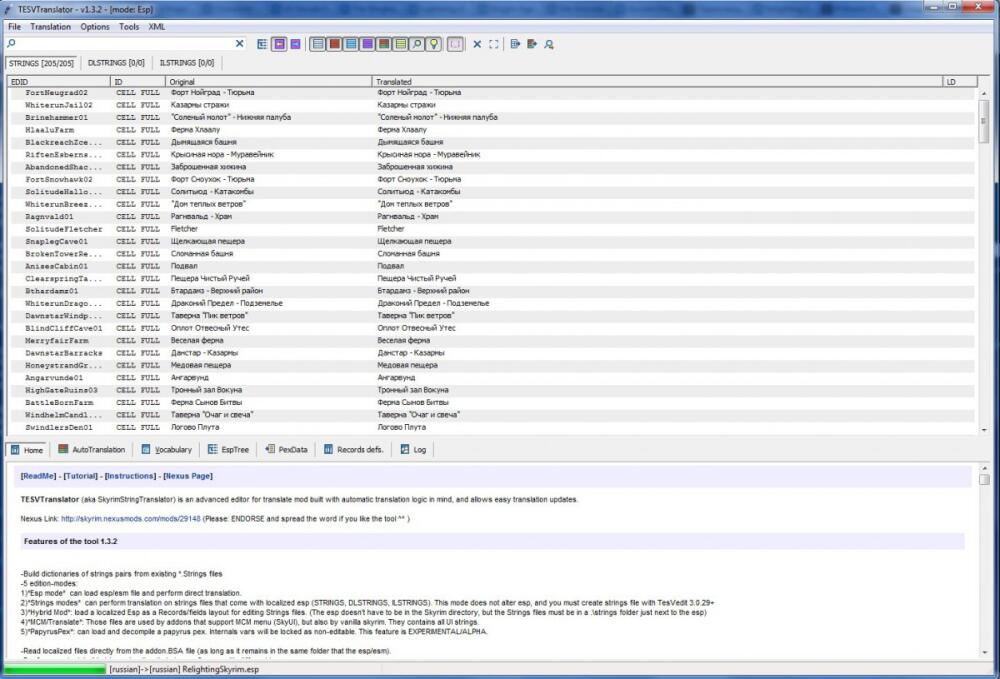
Task: Focus the search input field
Action: click(x=125, y=43)
